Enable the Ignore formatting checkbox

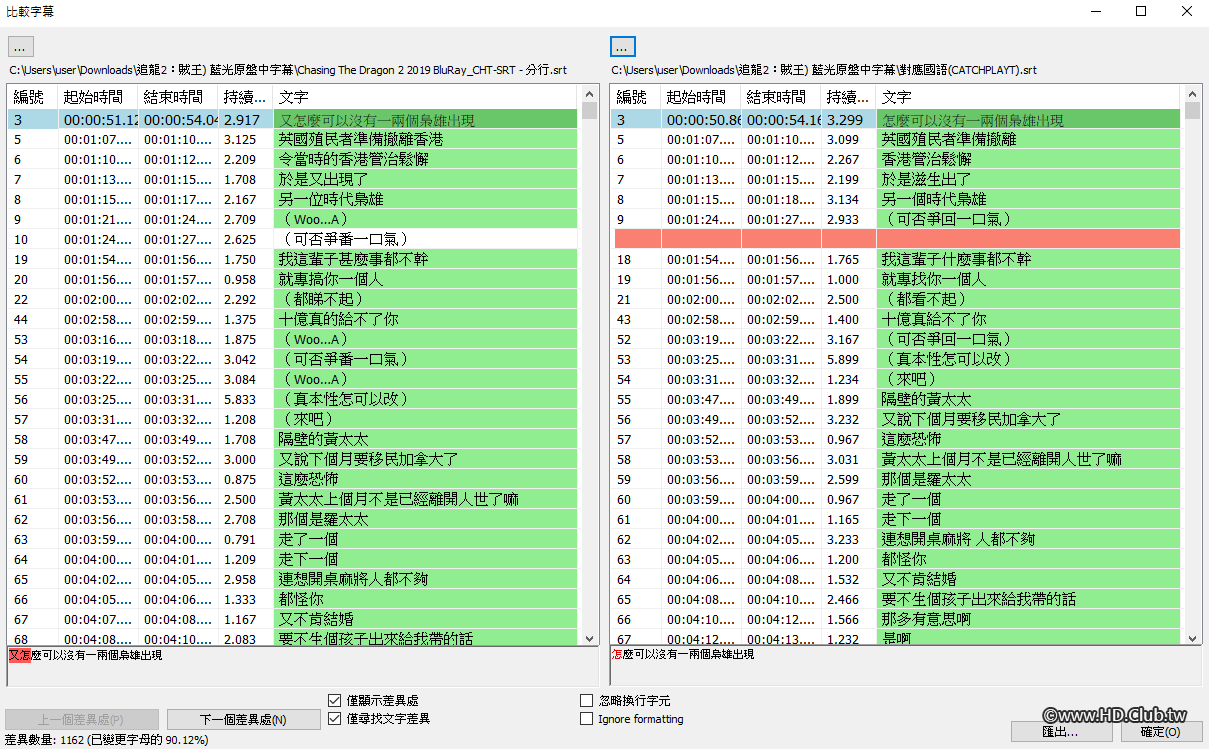[x=587, y=719]
